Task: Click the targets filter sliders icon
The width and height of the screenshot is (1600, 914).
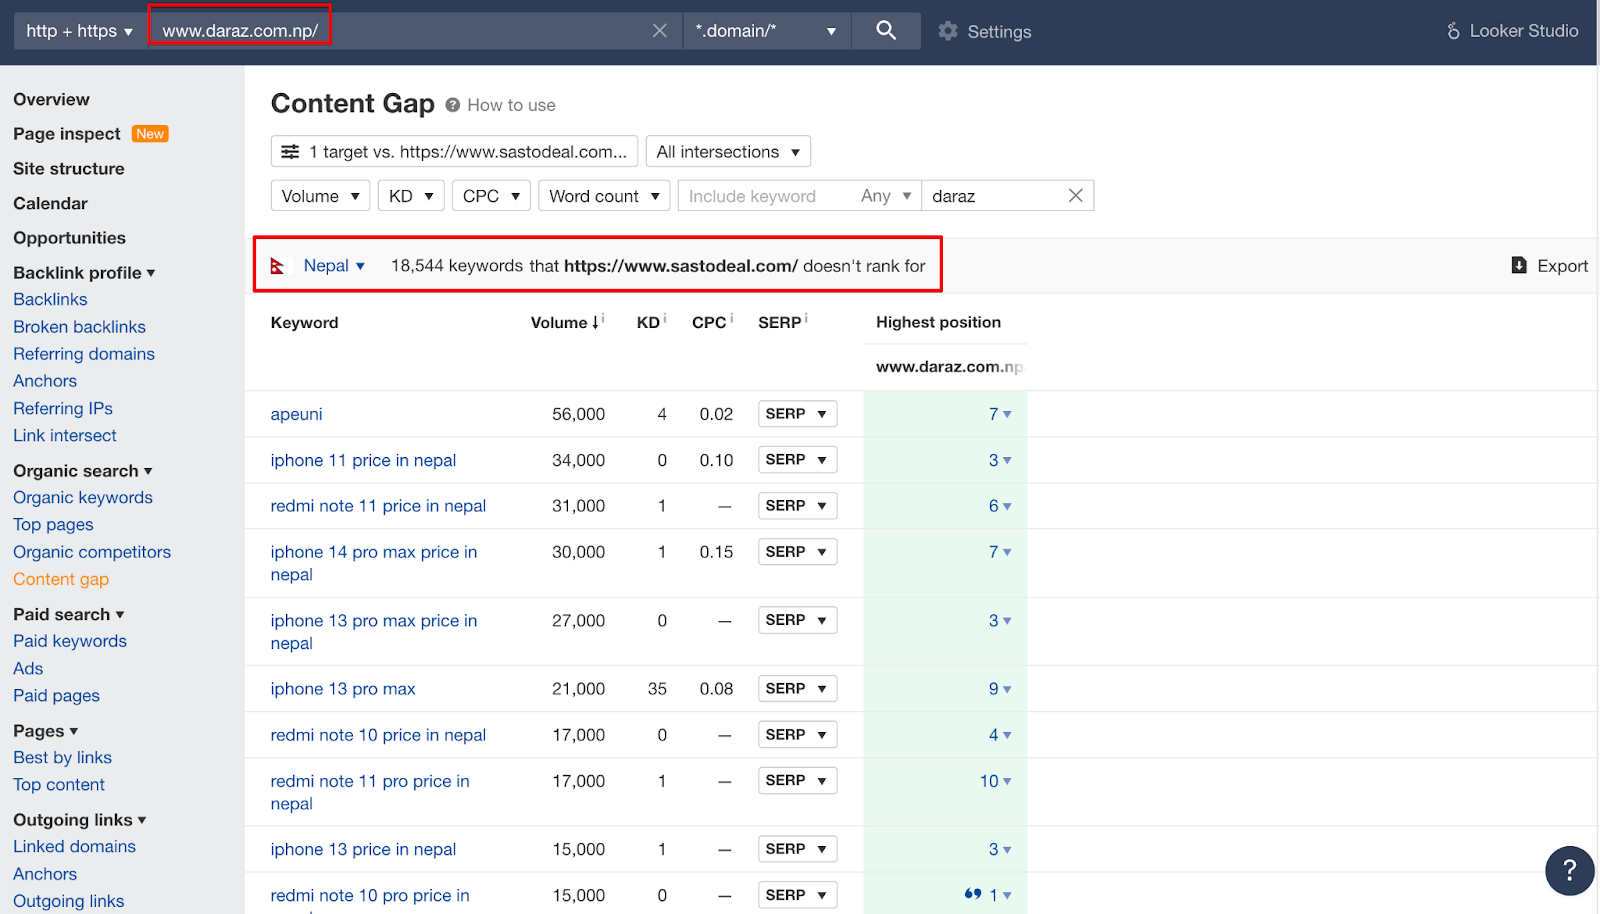Action: pos(290,152)
